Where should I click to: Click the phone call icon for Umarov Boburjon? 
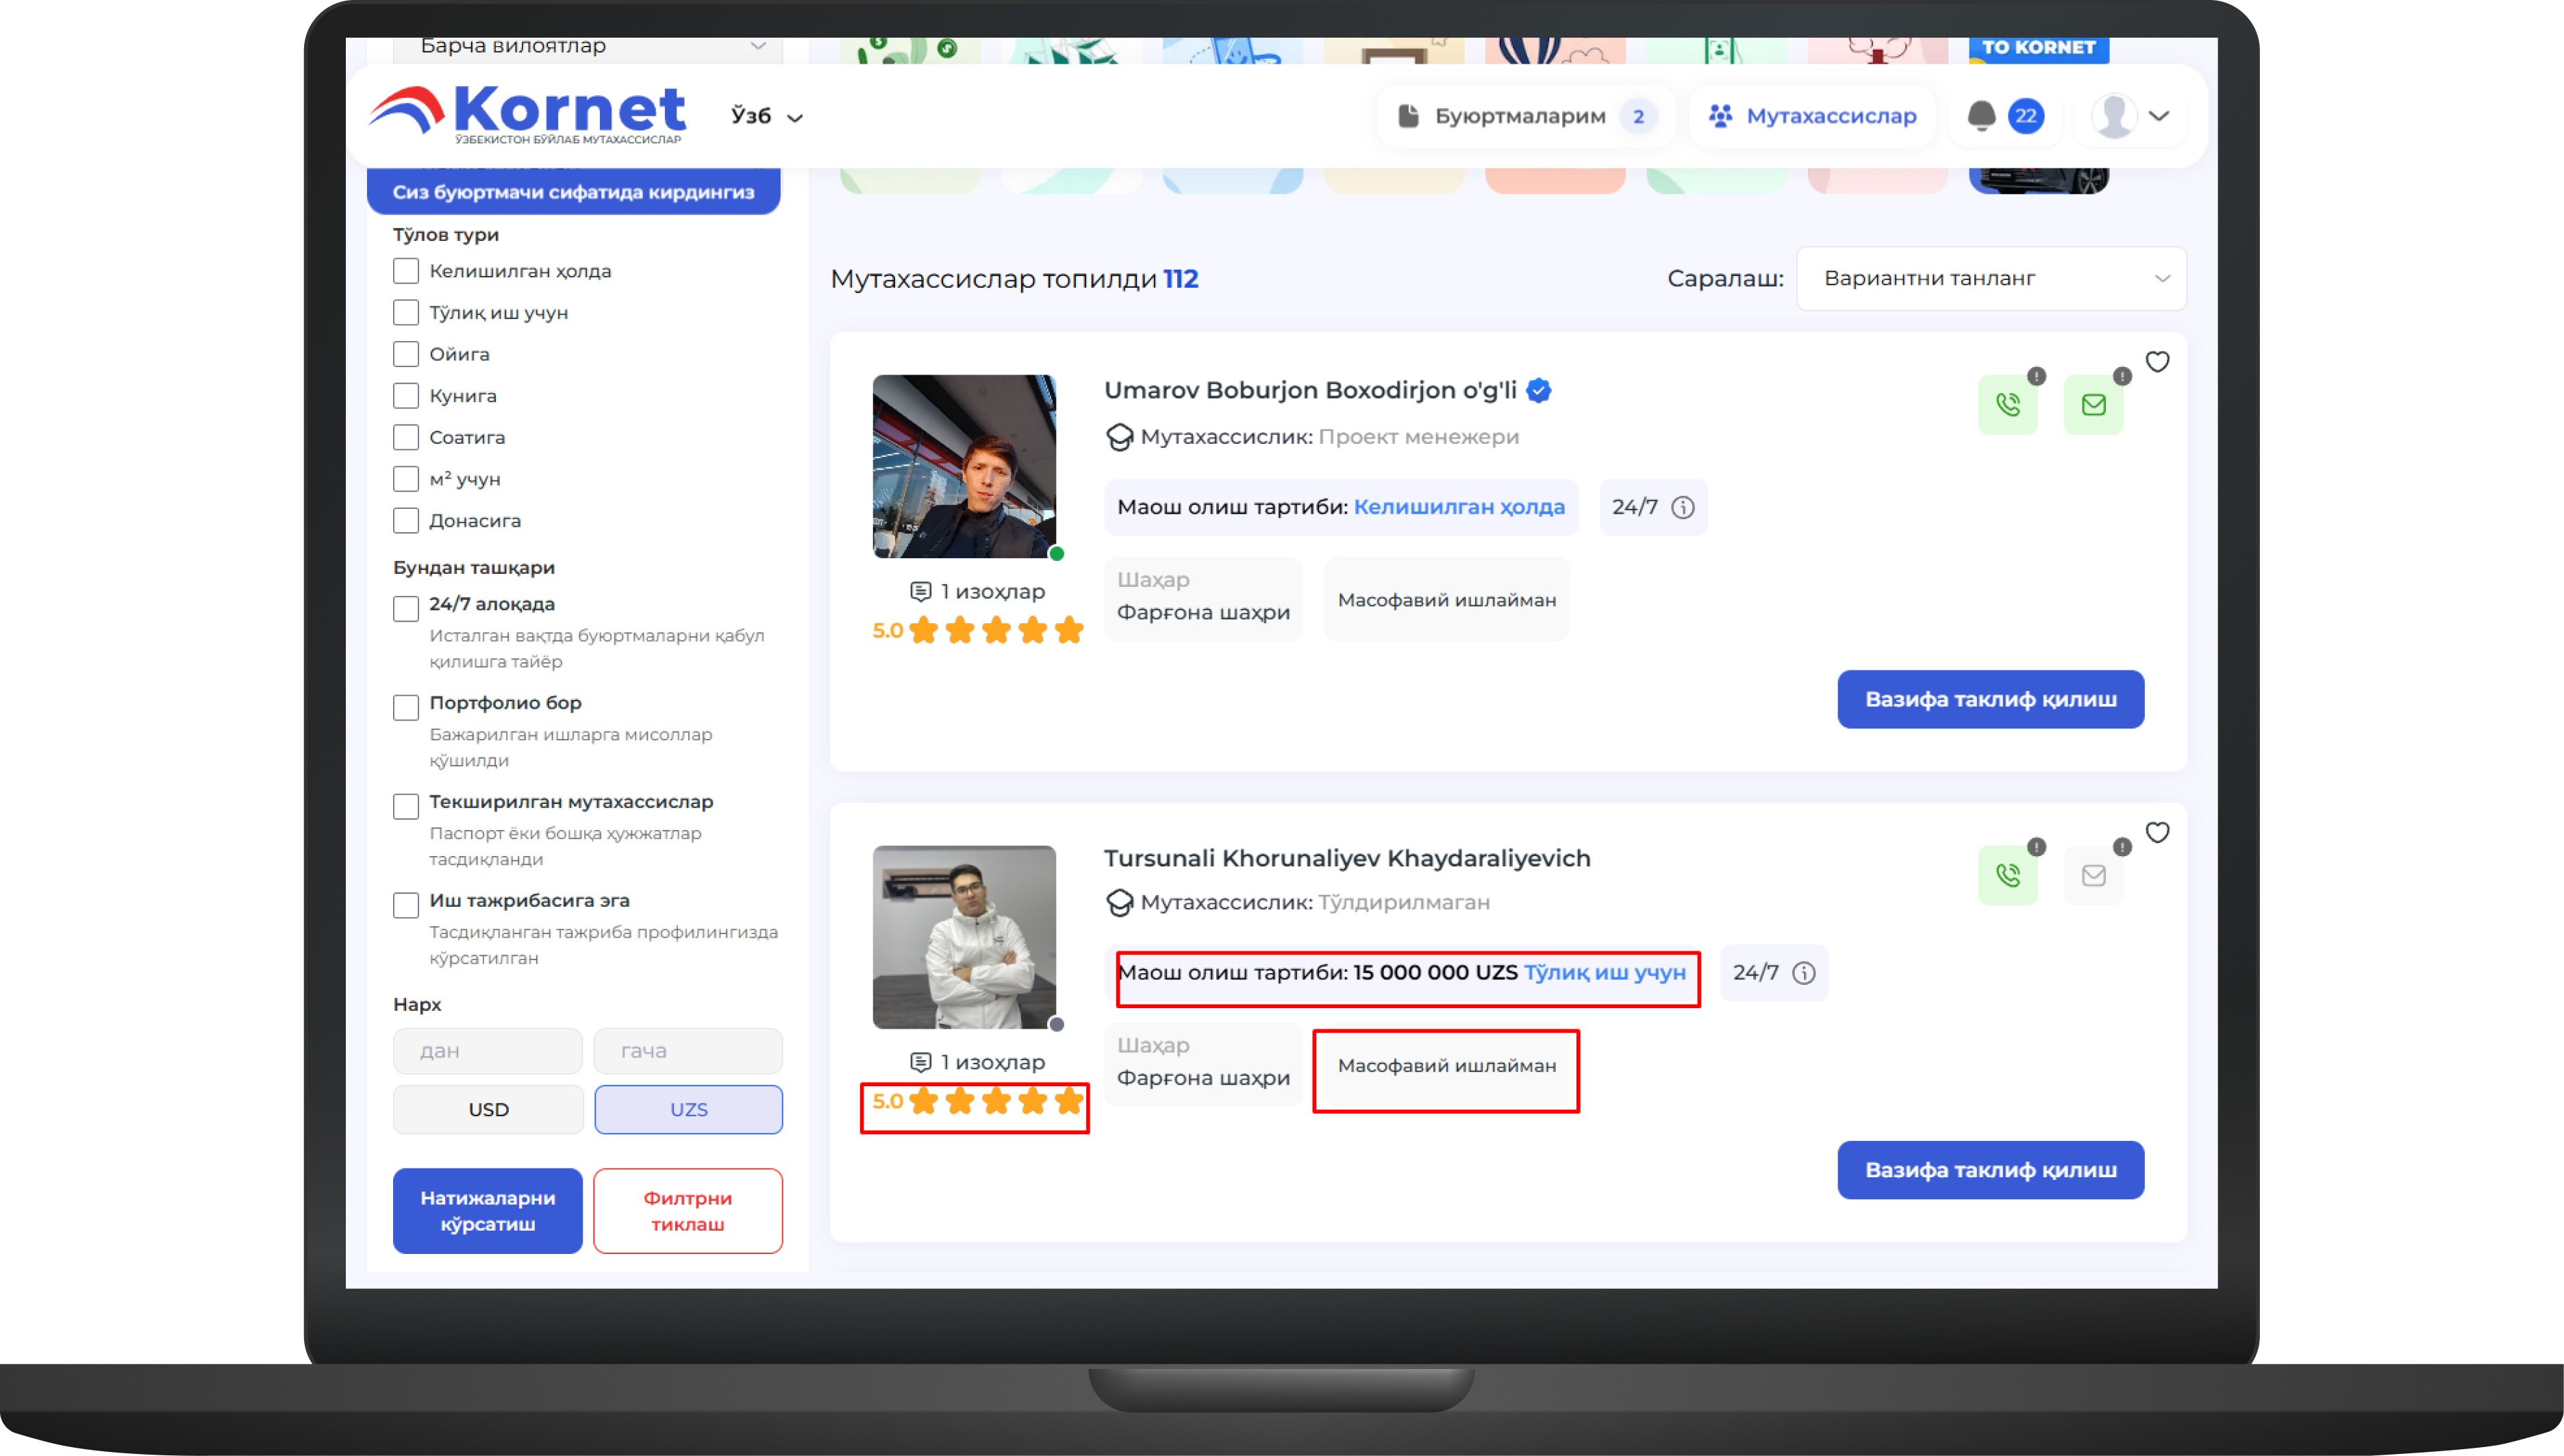[2007, 405]
